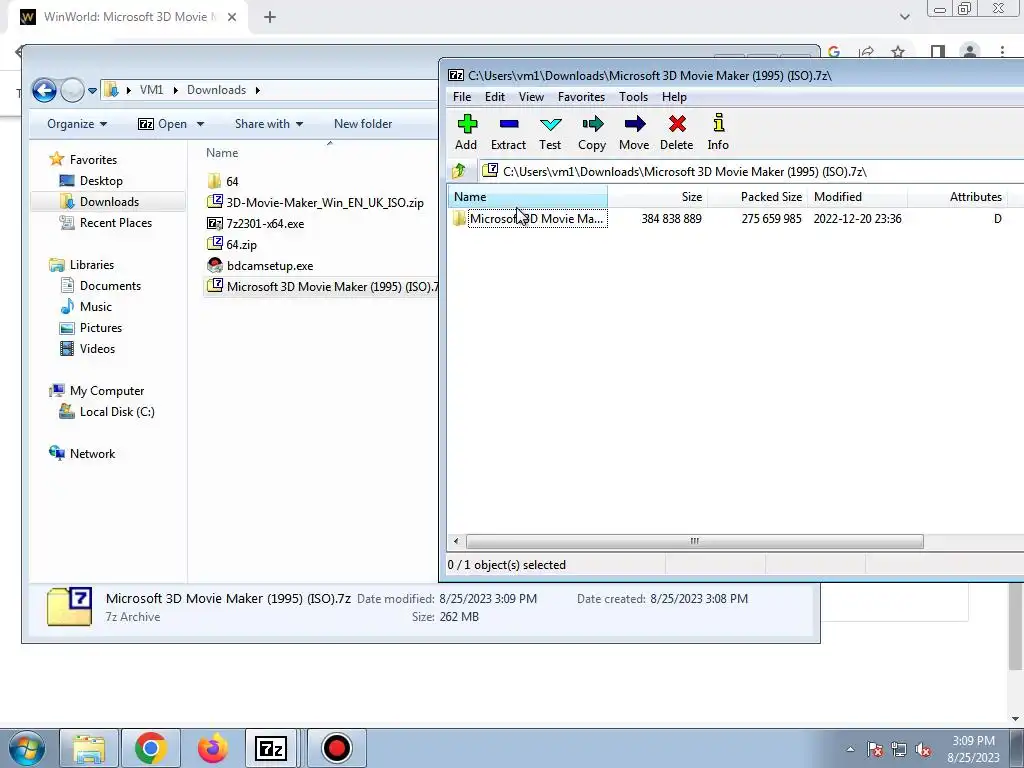
Task: Open Bandicam recorder on the taskbar
Action: (337, 748)
